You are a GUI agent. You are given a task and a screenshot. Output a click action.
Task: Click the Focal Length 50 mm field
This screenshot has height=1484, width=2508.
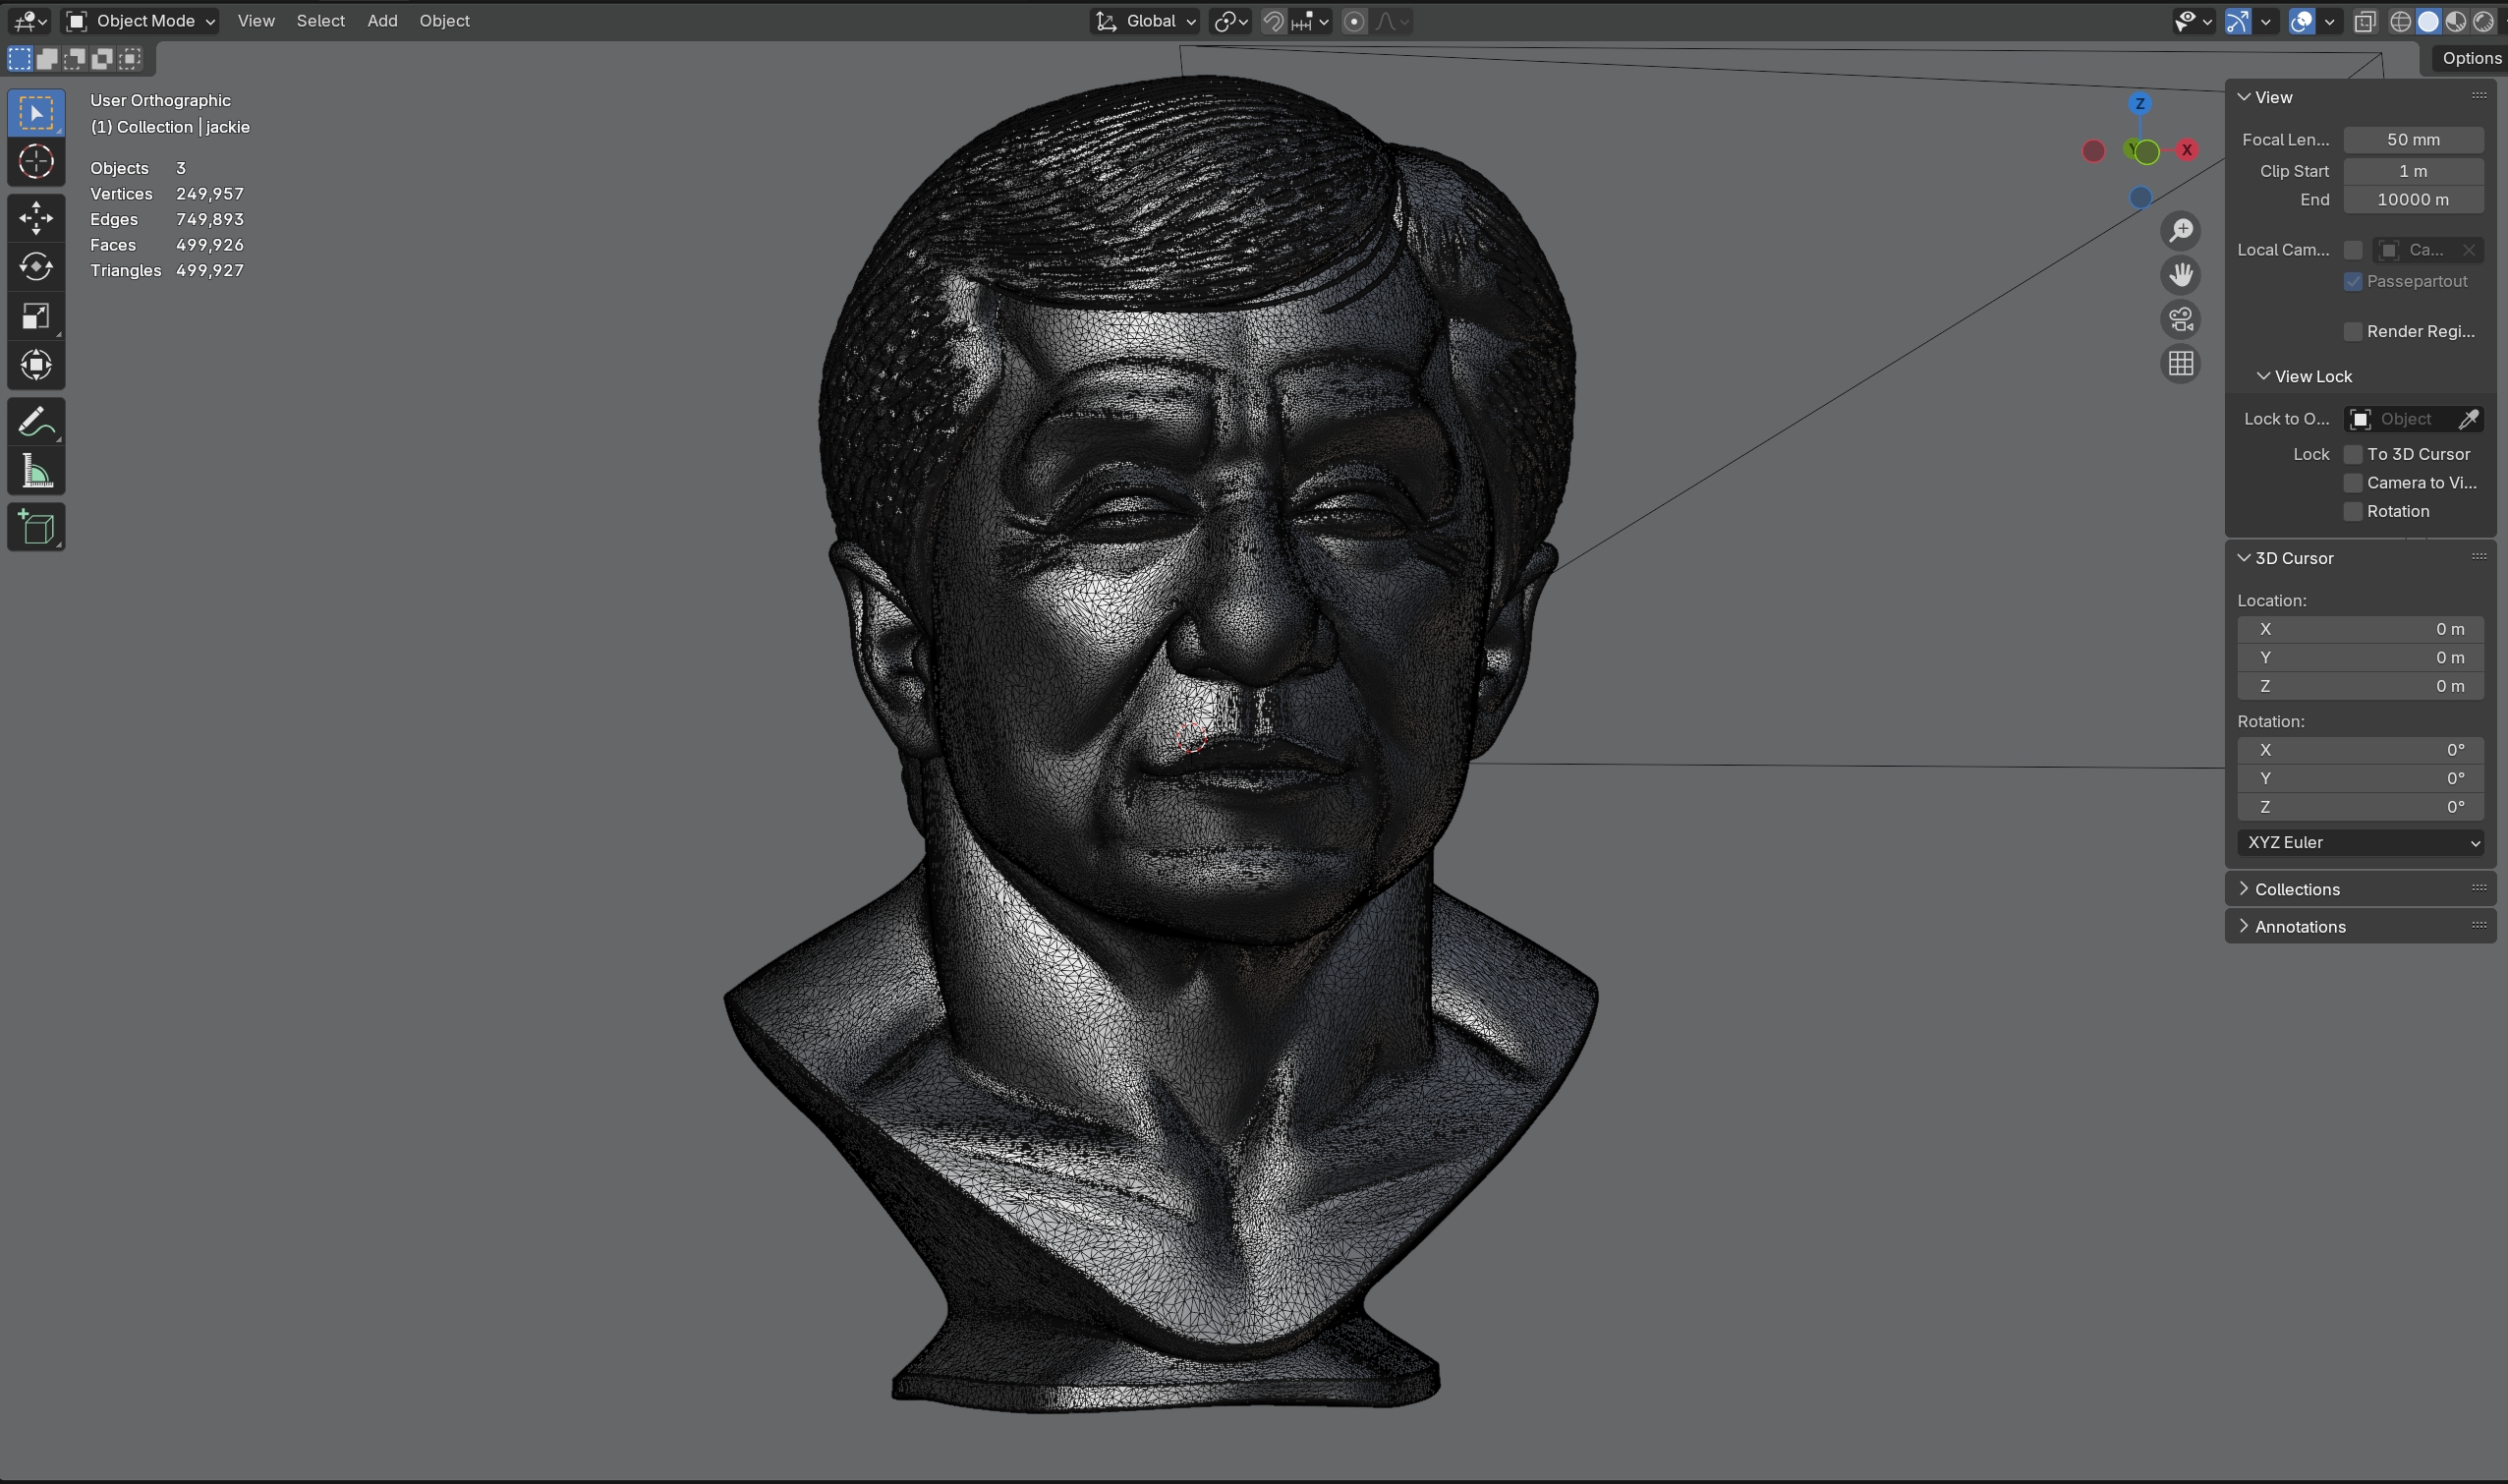2412,140
